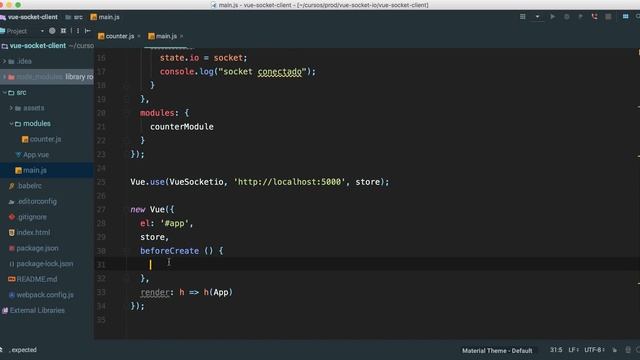Screen dimensions: 640x360
Task: Click the .gitignore red diamond file icon
Action: click(12, 217)
